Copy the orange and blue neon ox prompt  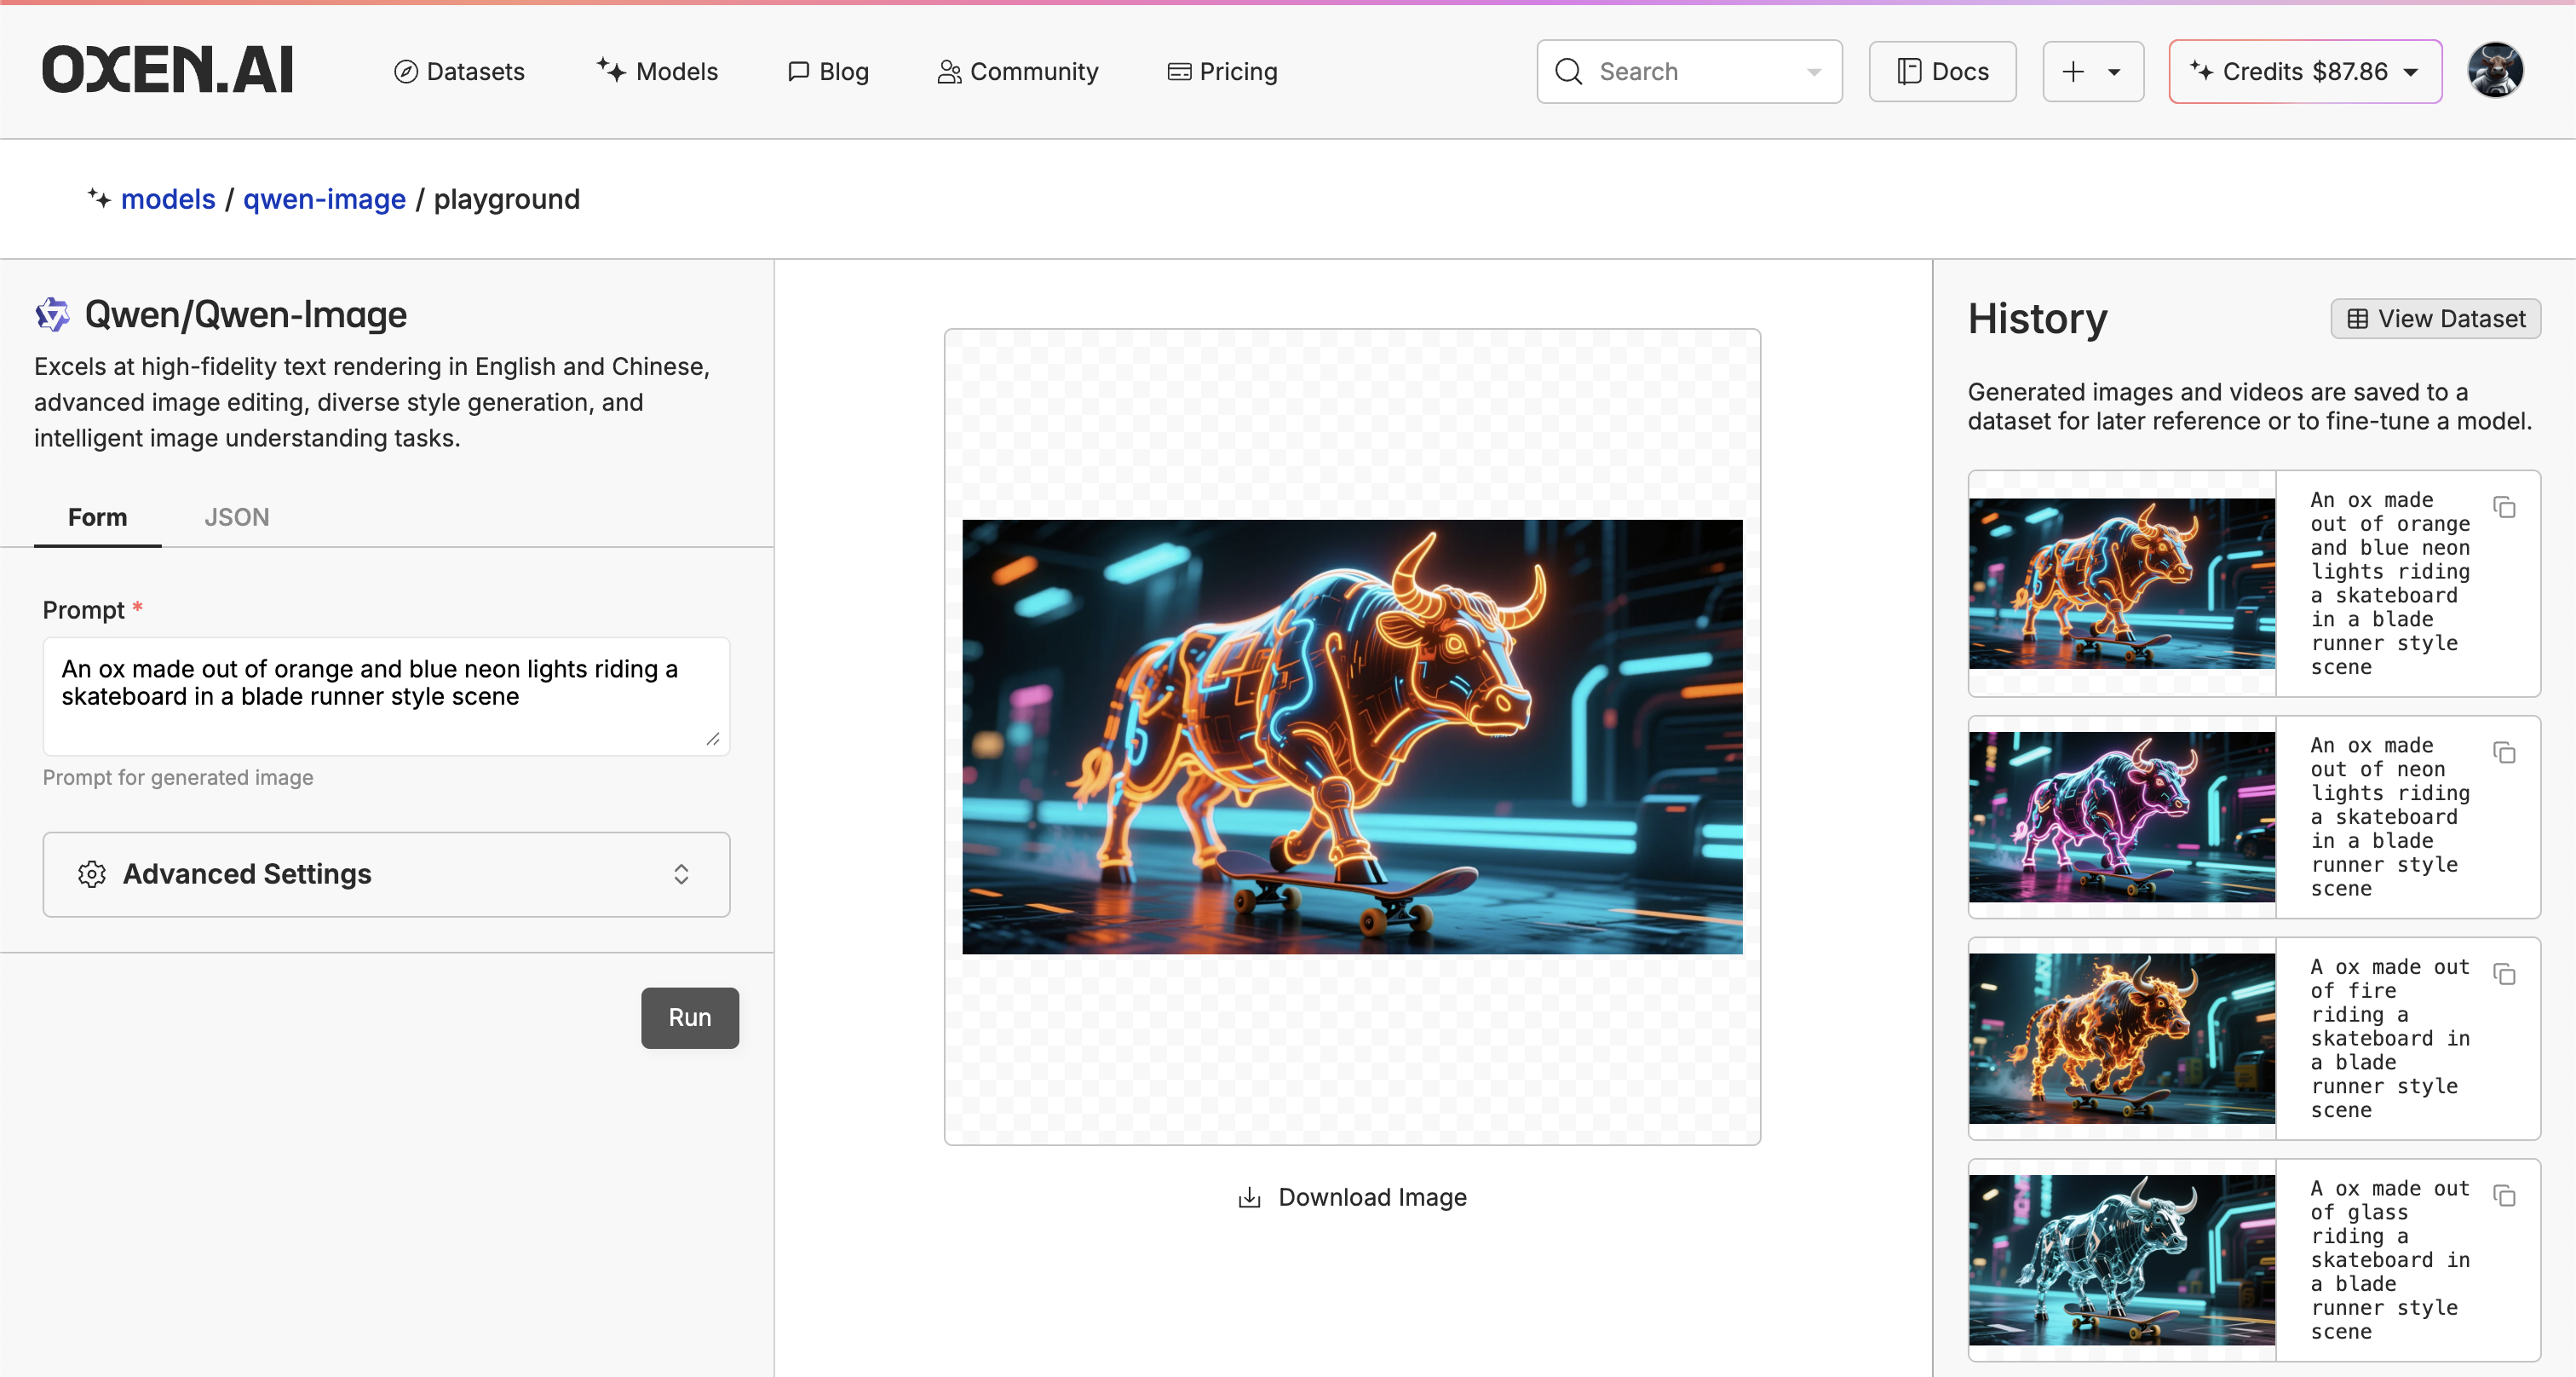click(2504, 508)
